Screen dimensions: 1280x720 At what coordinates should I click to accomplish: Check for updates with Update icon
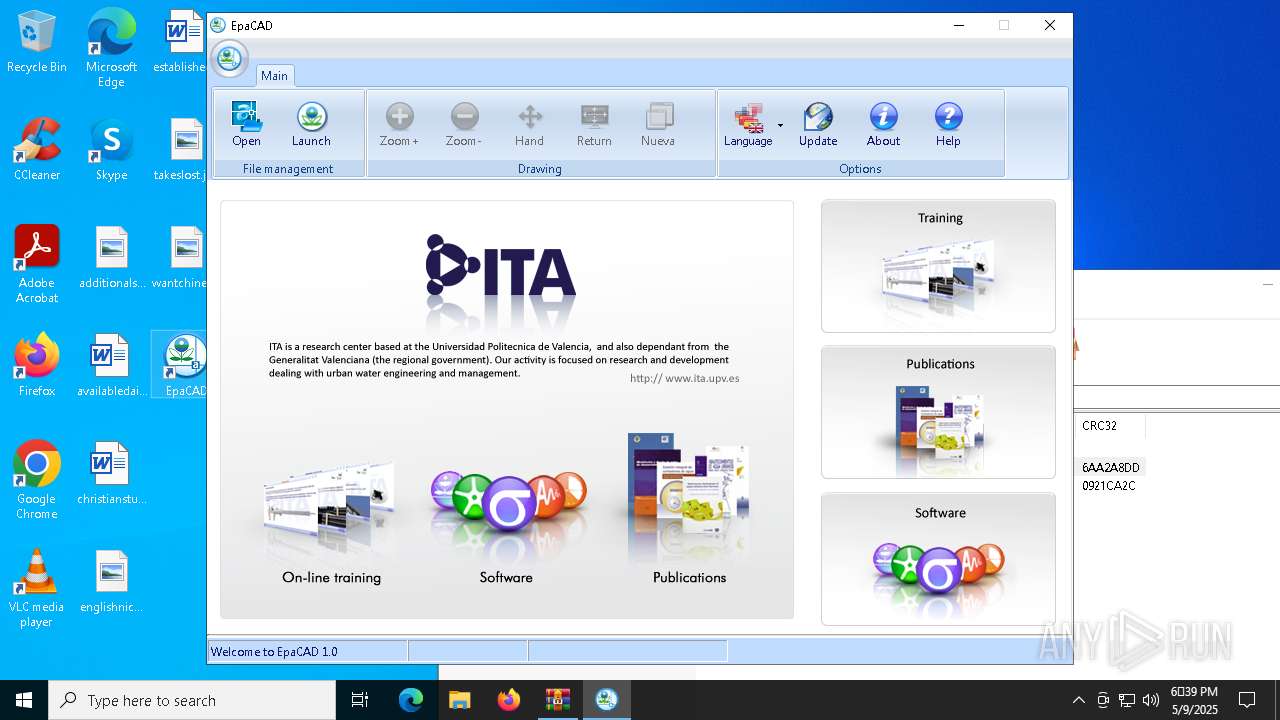pyautogui.click(x=818, y=124)
